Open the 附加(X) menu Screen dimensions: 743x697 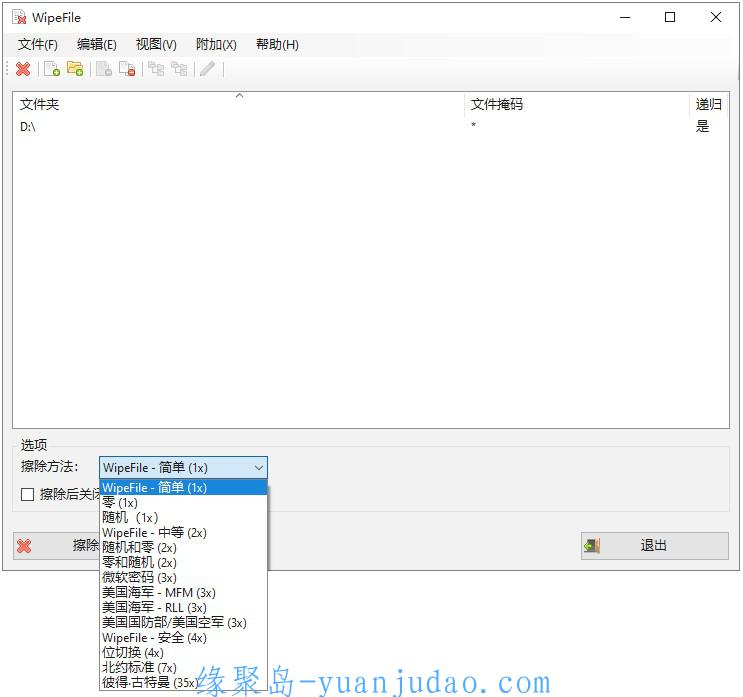click(x=216, y=45)
